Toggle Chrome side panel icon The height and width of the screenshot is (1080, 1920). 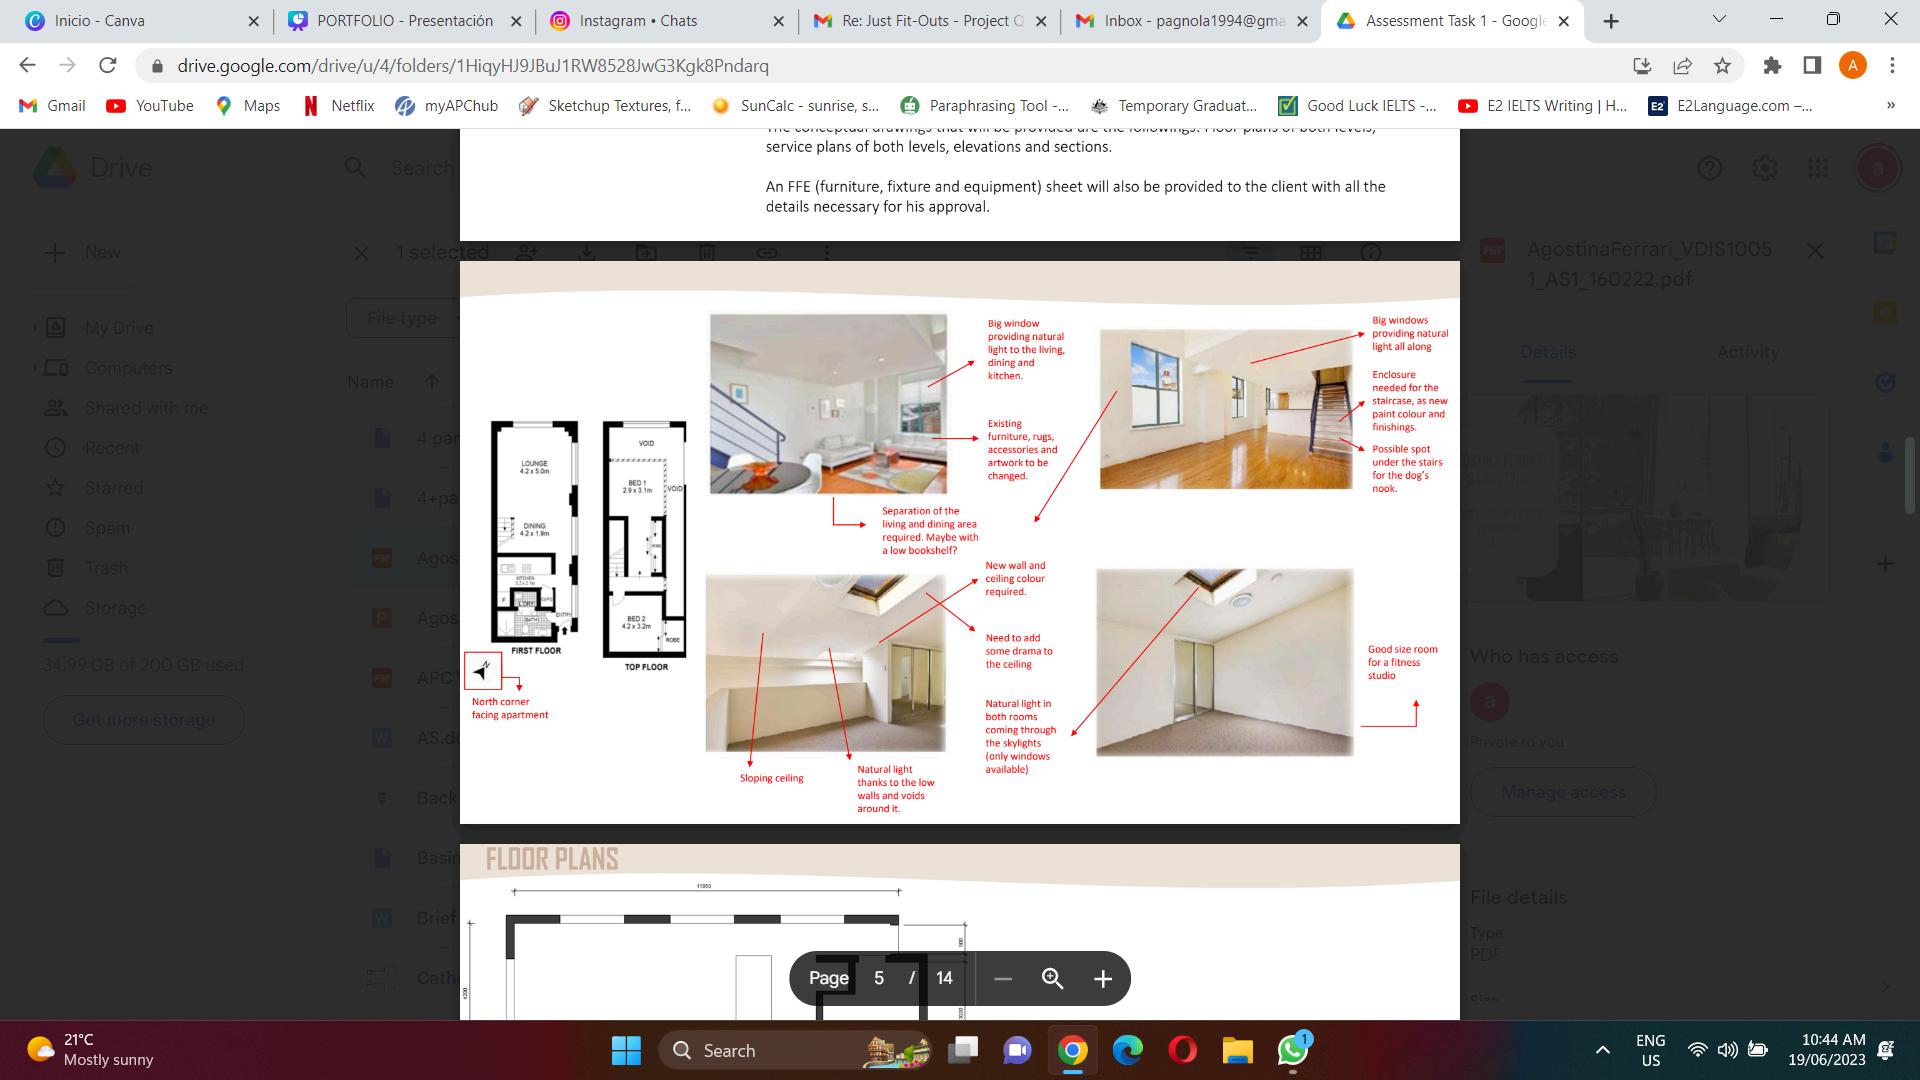[1812, 66]
